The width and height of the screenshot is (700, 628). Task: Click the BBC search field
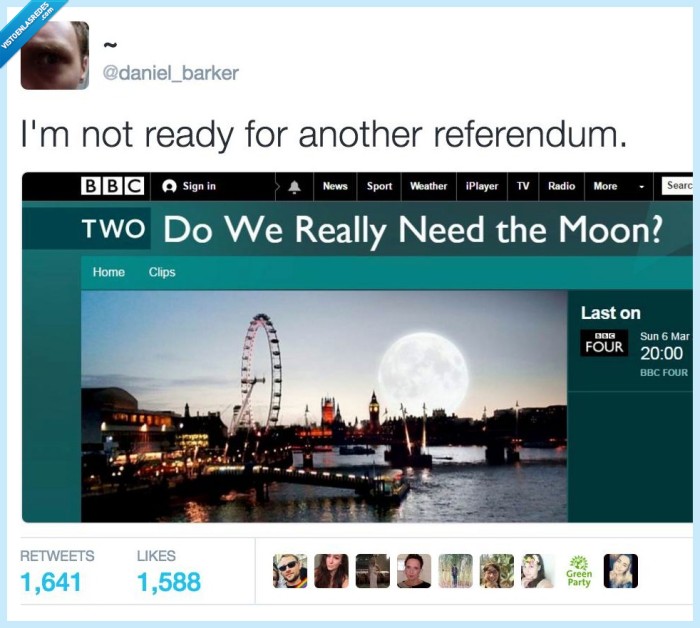677,186
